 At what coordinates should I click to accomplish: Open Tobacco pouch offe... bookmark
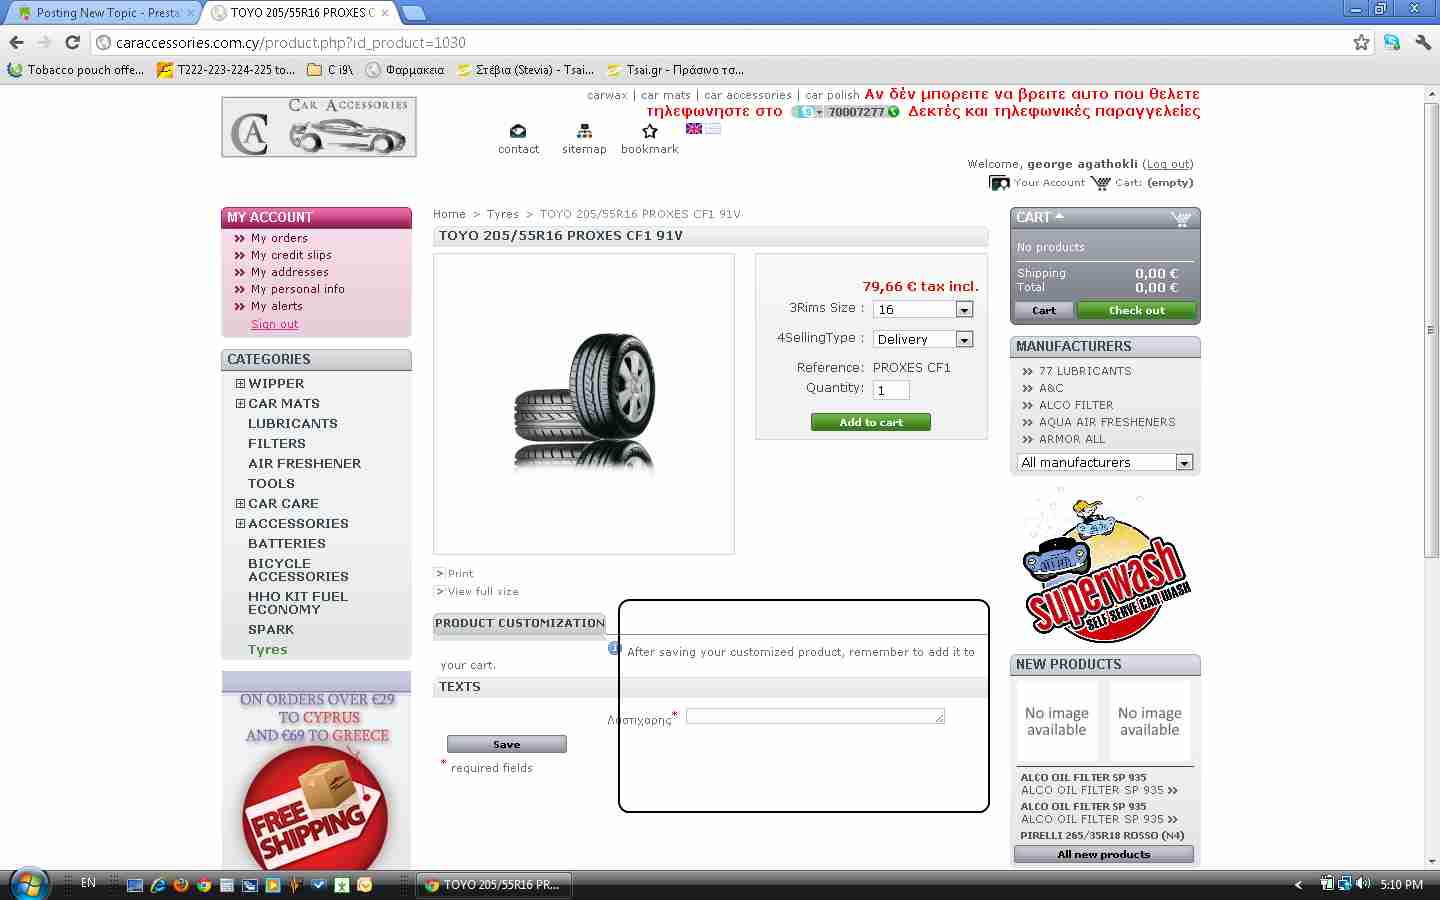76,70
